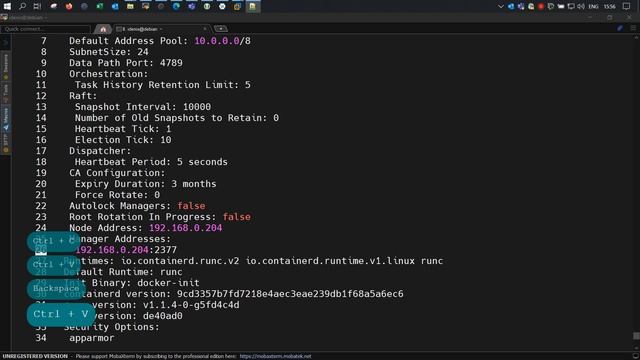
Task: Click 'Heartbeat Period: 5 seconds' line
Action: [151, 162]
